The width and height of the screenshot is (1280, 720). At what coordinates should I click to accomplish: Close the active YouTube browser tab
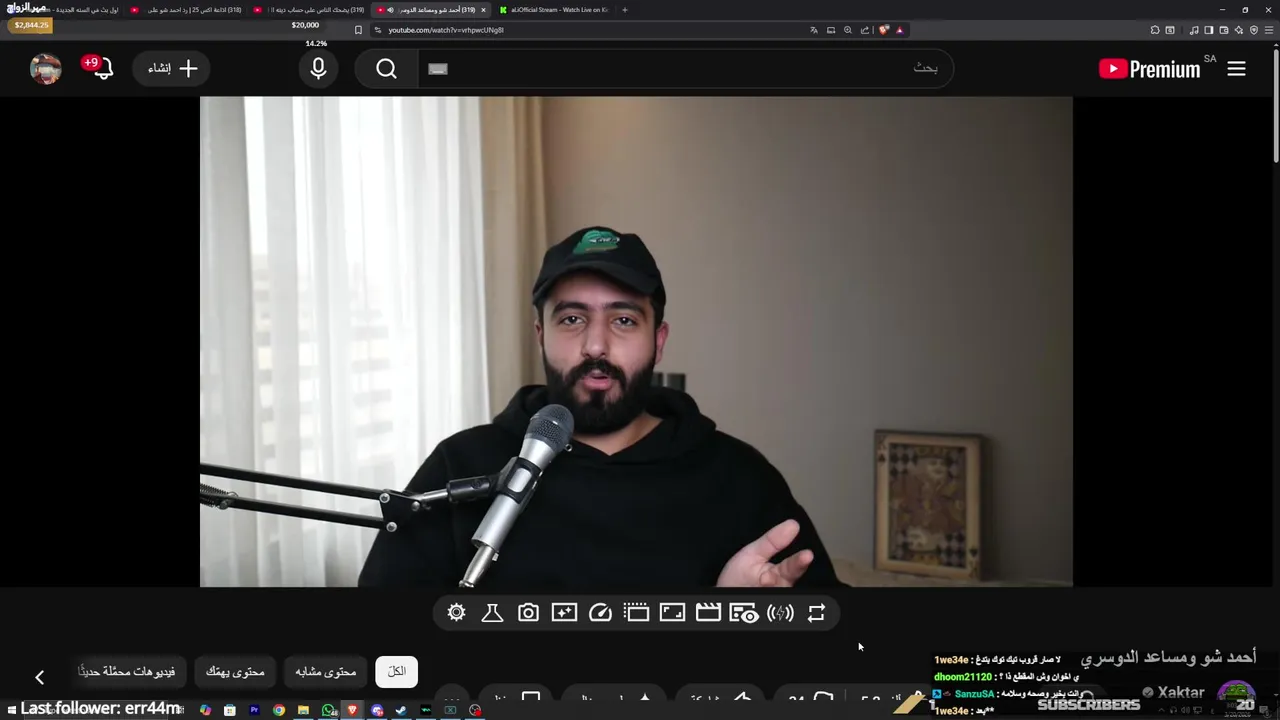click(x=483, y=10)
